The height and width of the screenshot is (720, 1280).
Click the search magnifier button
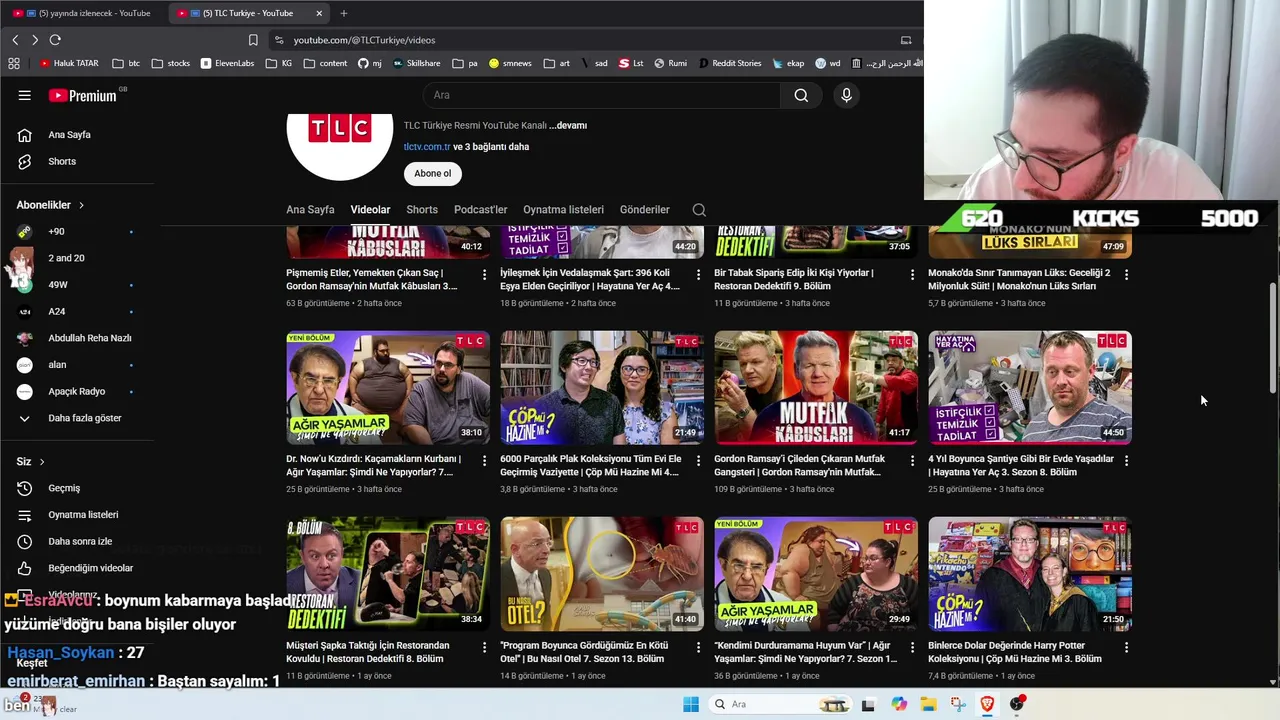tap(801, 95)
